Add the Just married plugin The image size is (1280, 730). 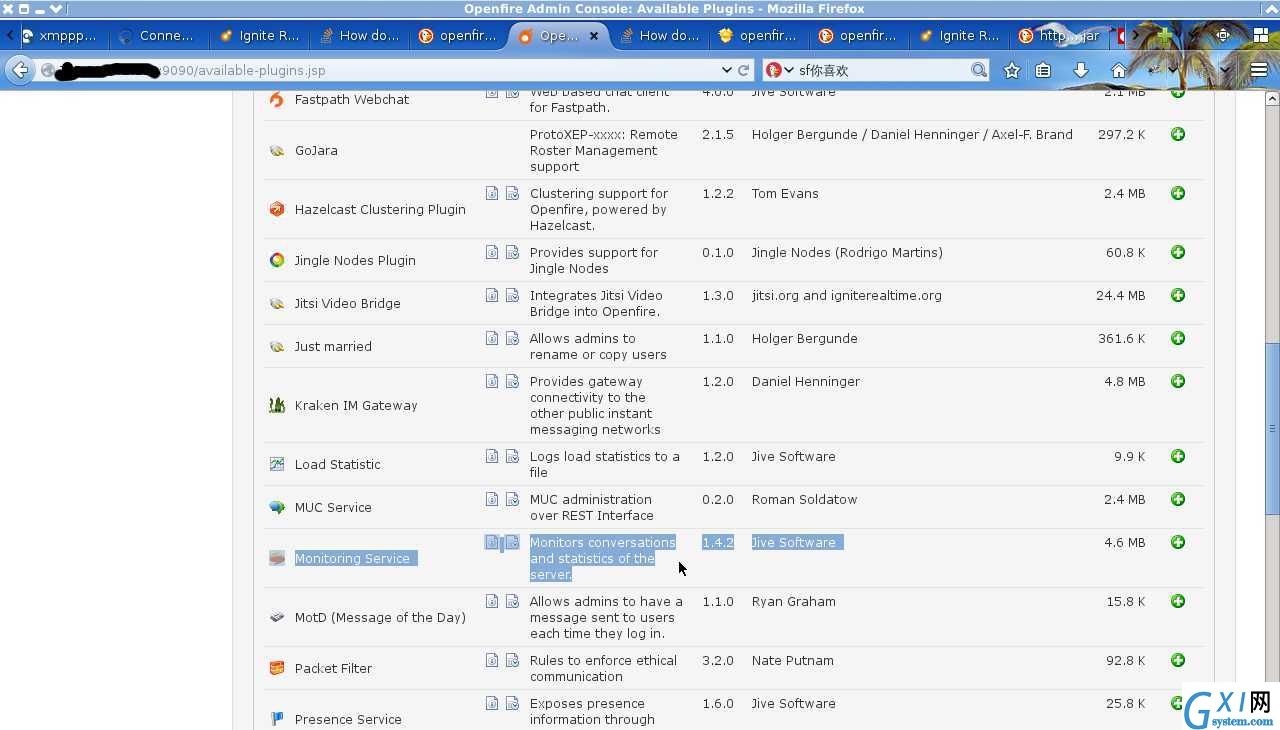tap(1178, 338)
